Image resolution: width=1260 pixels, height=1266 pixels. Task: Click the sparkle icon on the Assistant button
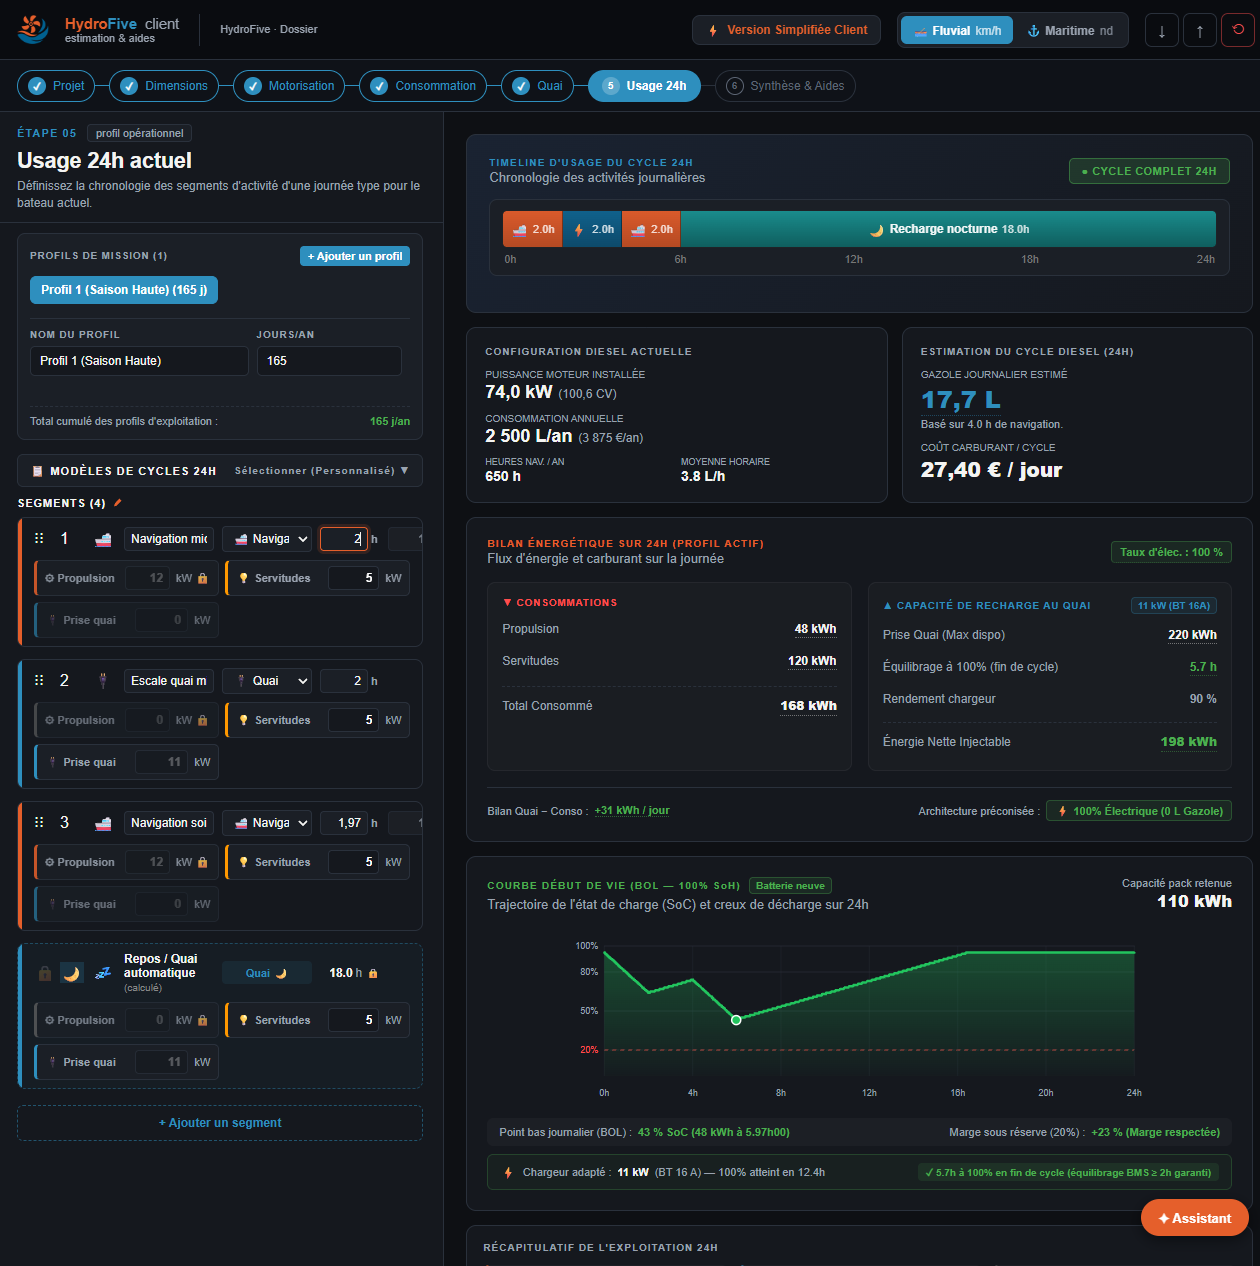(1164, 1218)
